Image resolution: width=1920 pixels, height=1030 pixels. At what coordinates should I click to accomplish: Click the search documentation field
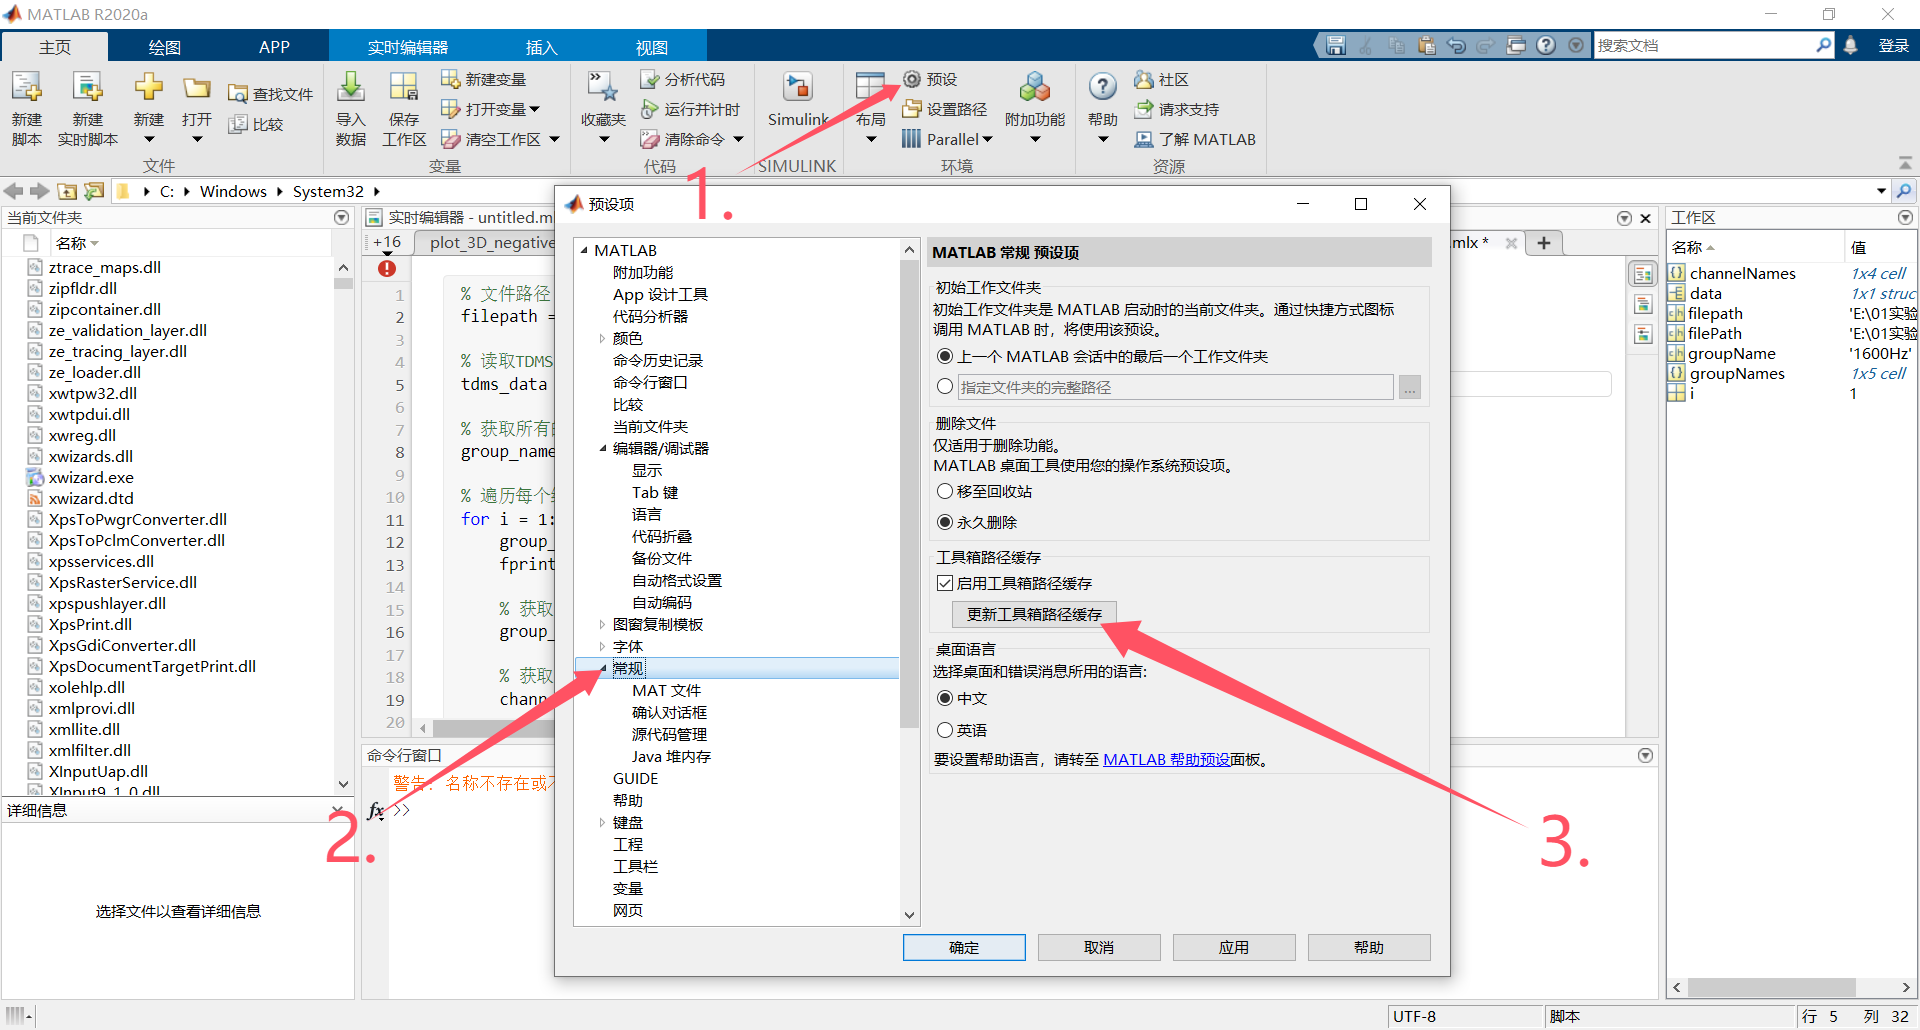click(1705, 45)
